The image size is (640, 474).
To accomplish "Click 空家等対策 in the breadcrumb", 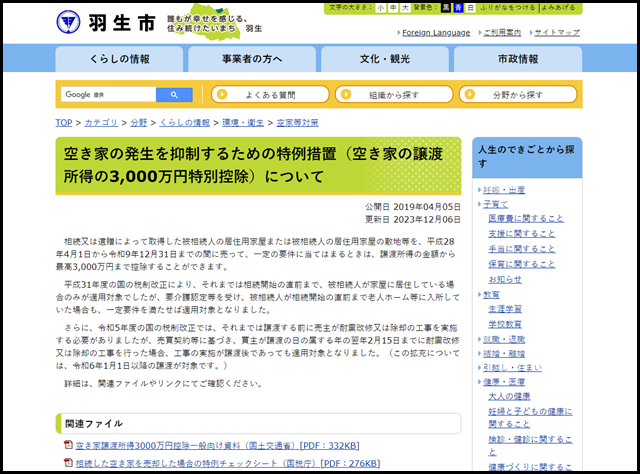I will pos(298,123).
